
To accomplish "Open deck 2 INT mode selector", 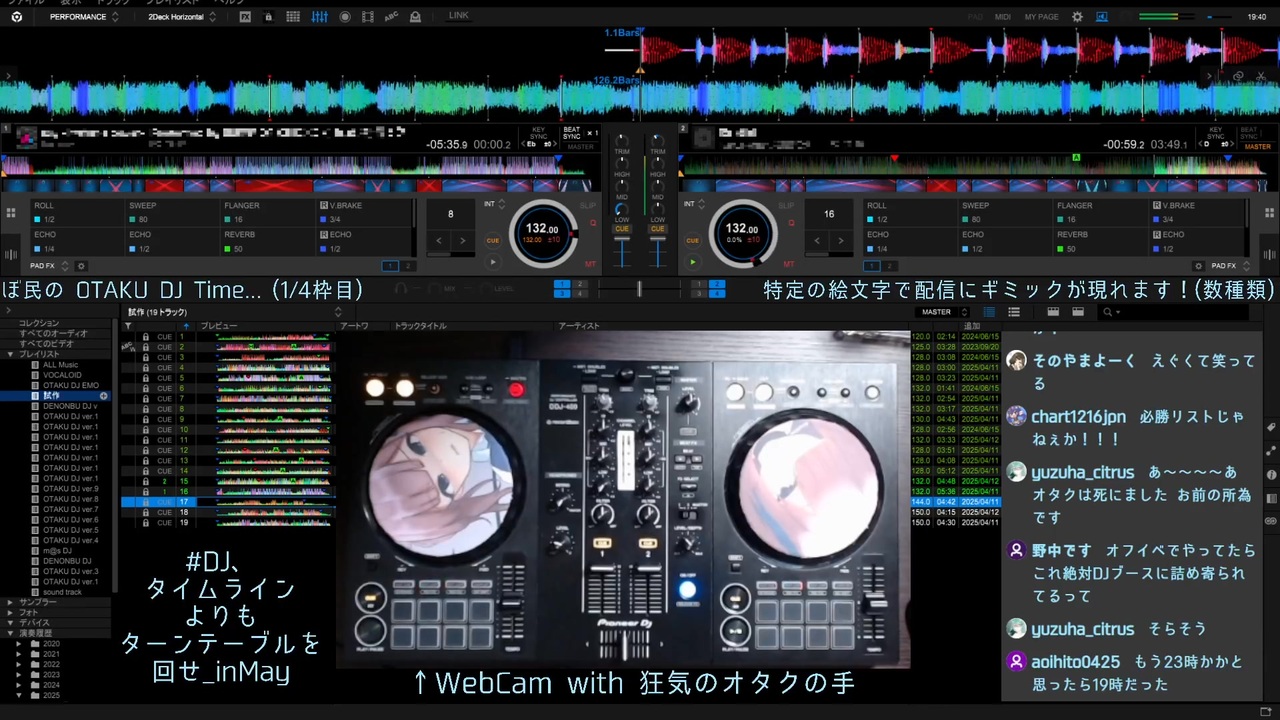I will coord(693,204).
